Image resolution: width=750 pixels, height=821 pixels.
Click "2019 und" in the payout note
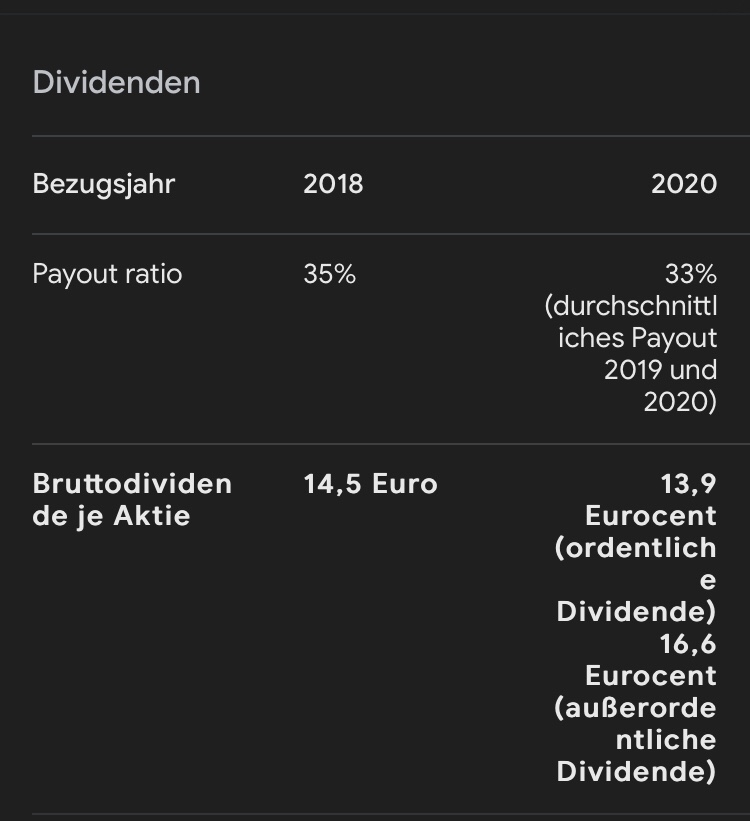click(x=660, y=370)
